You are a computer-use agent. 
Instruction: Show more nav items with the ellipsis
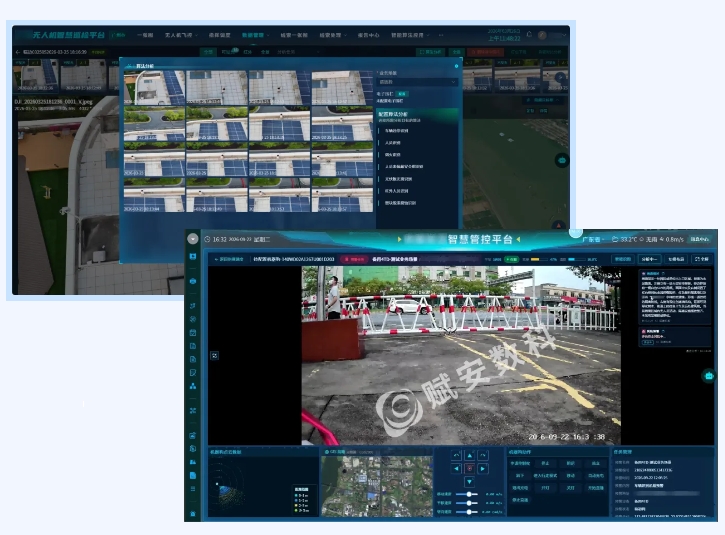[441, 35]
